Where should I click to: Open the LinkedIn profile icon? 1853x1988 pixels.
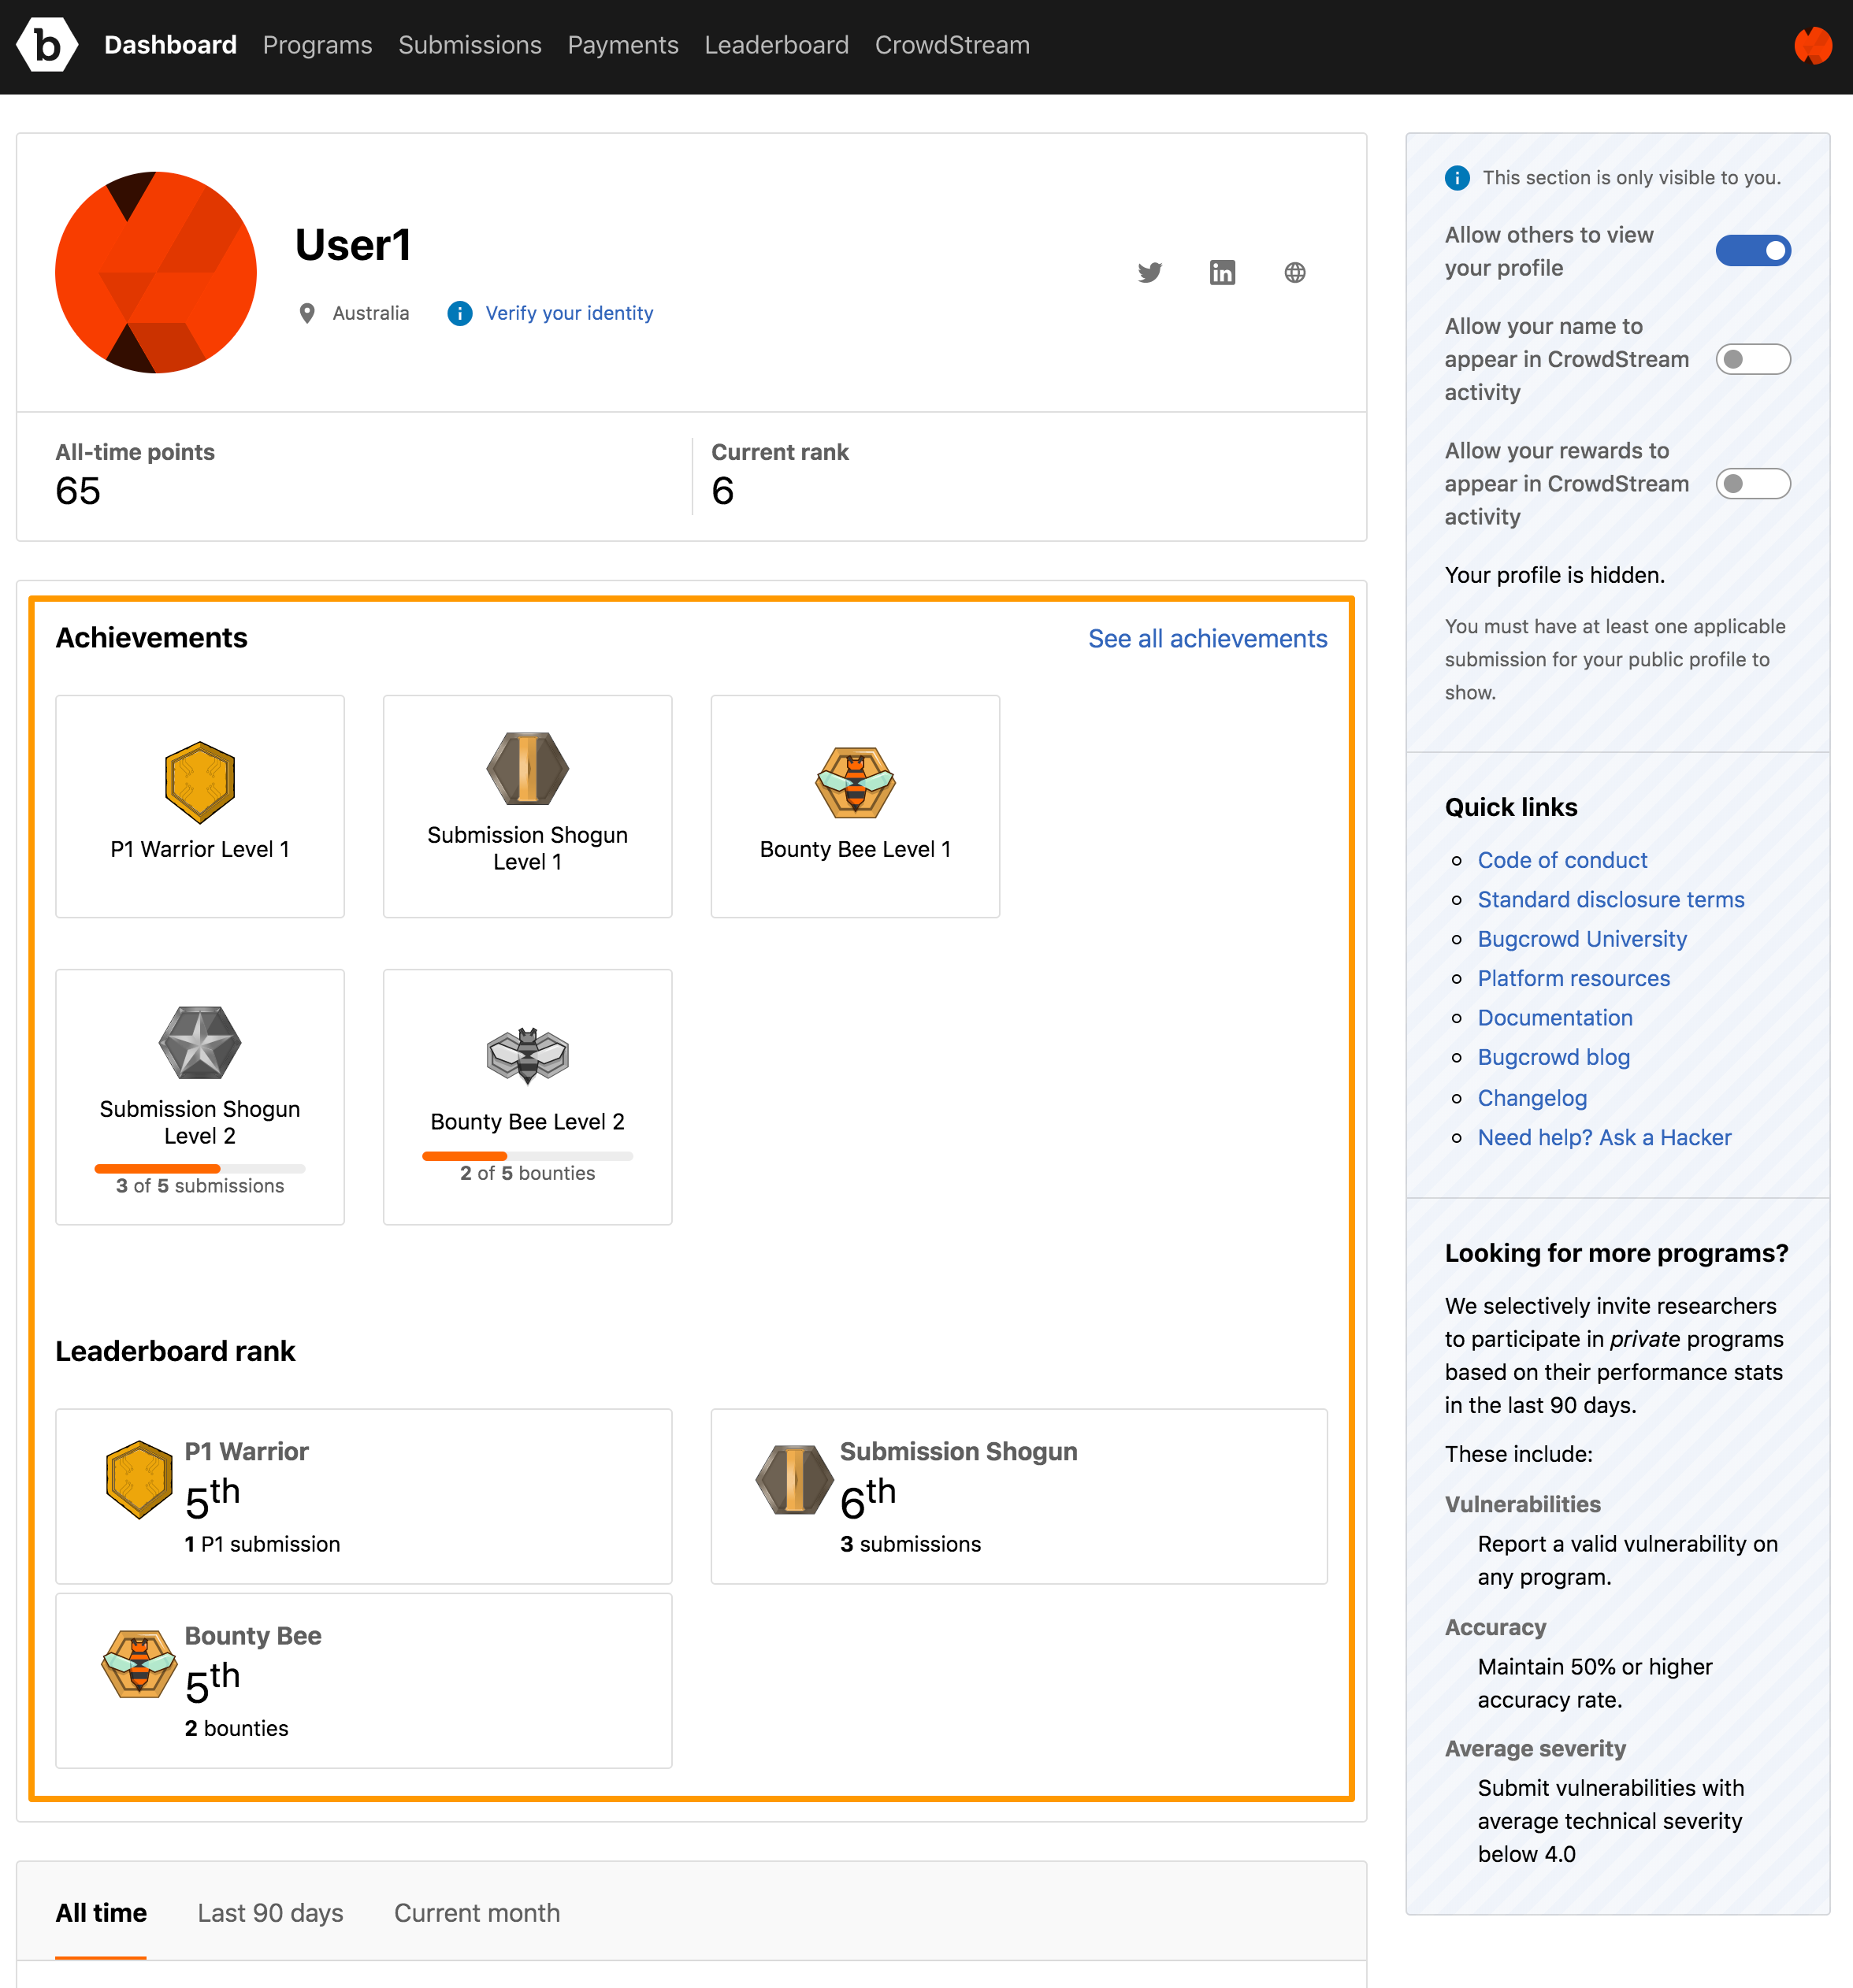tap(1222, 272)
